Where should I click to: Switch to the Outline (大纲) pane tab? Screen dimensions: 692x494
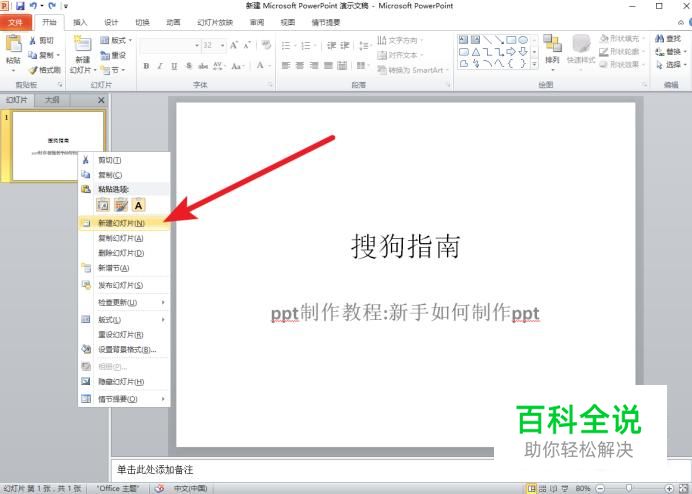(x=52, y=100)
